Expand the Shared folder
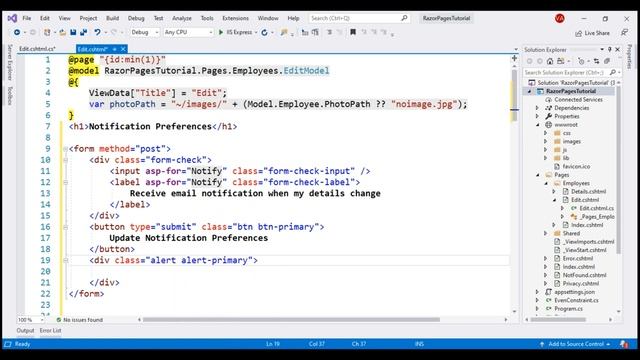This screenshot has width=640, height=360. click(x=545, y=233)
